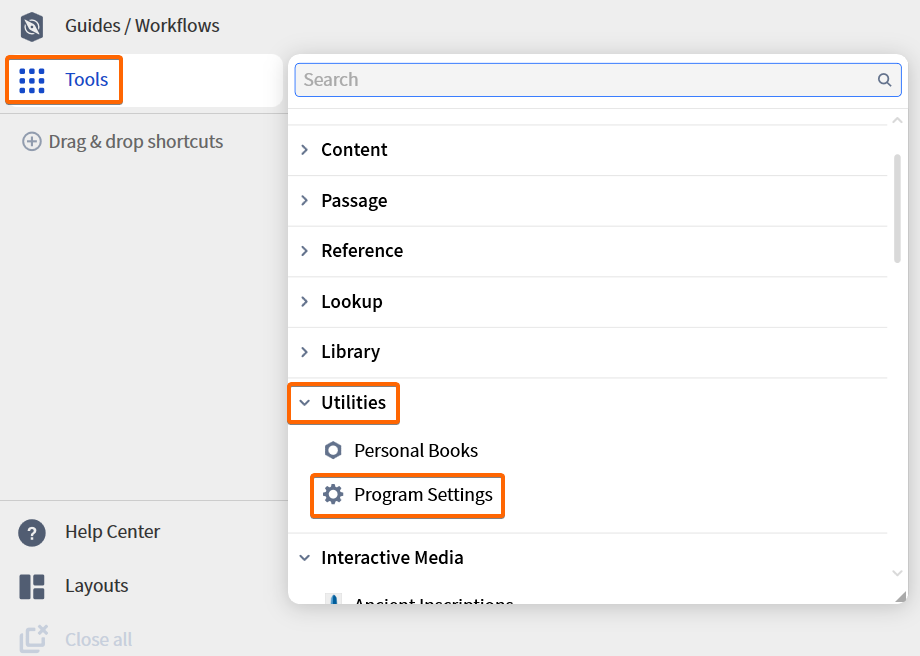Viewport: 920px width, 656px height.
Task: Click the Tools grid icon
Action: tap(32, 80)
